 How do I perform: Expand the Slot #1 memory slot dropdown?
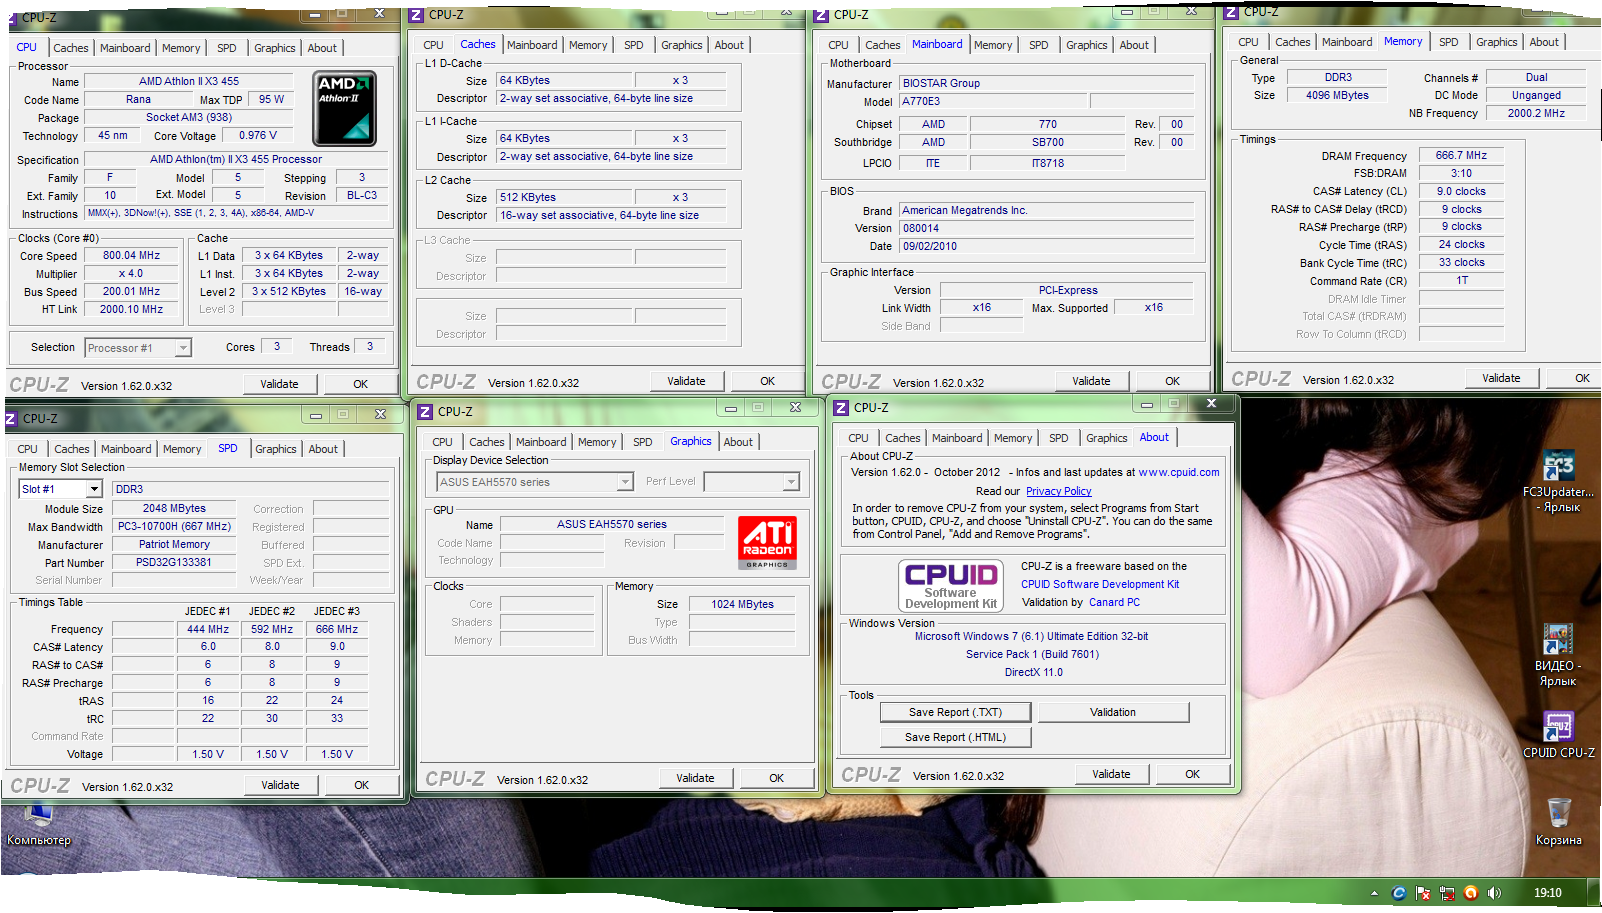tap(94, 489)
